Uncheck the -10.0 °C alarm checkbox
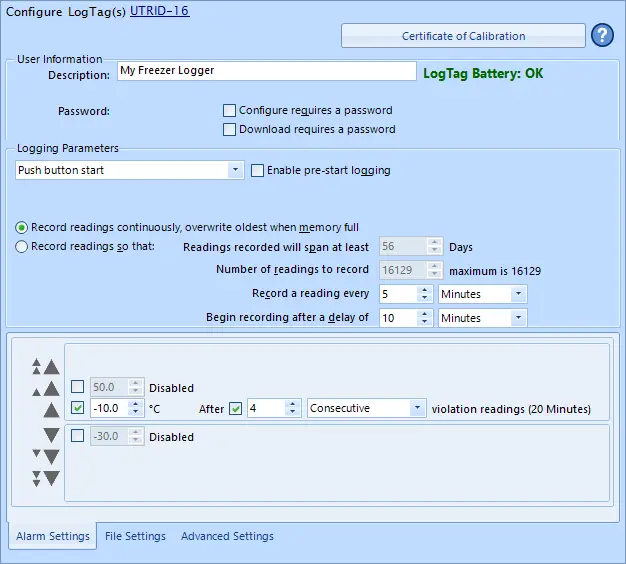 78,408
